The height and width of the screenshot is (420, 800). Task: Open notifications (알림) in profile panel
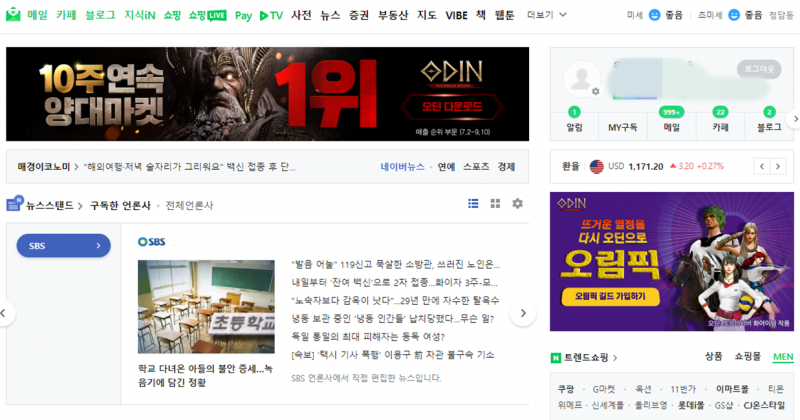(574, 119)
